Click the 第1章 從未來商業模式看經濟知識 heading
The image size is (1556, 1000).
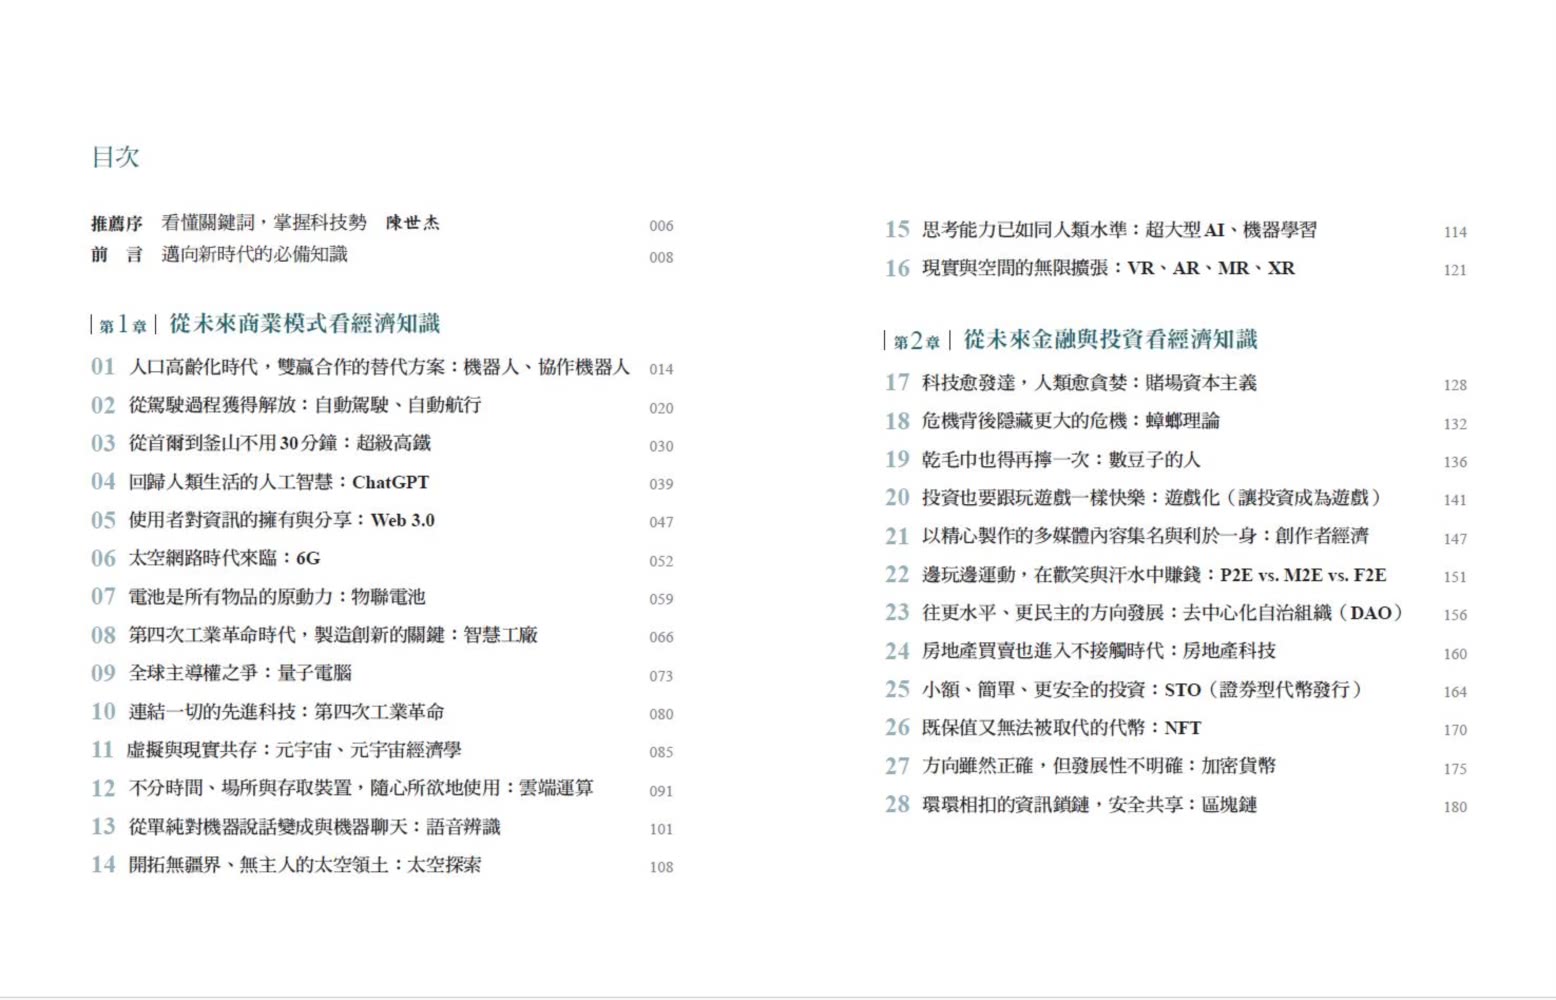point(265,324)
